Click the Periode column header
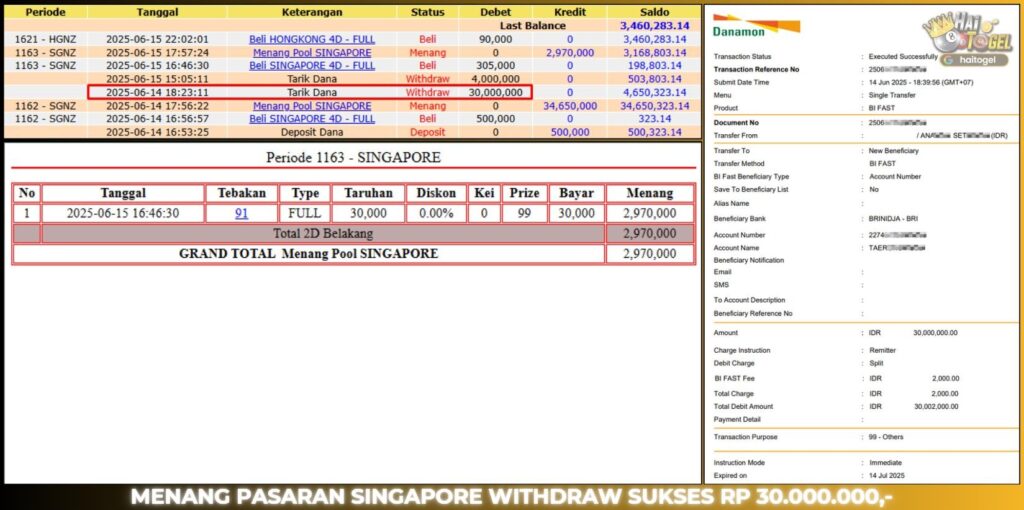The width and height of the screenshot is (1024, 510). point(46,12)
